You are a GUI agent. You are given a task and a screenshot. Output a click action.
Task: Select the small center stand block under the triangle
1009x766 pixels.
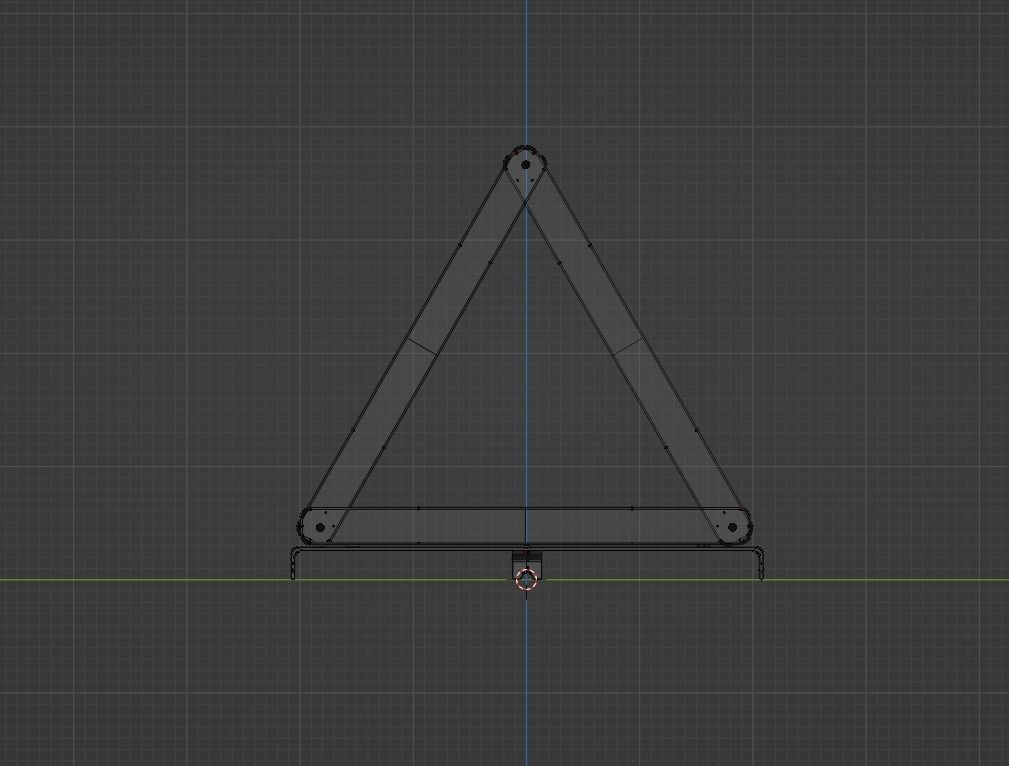(526, 564)
